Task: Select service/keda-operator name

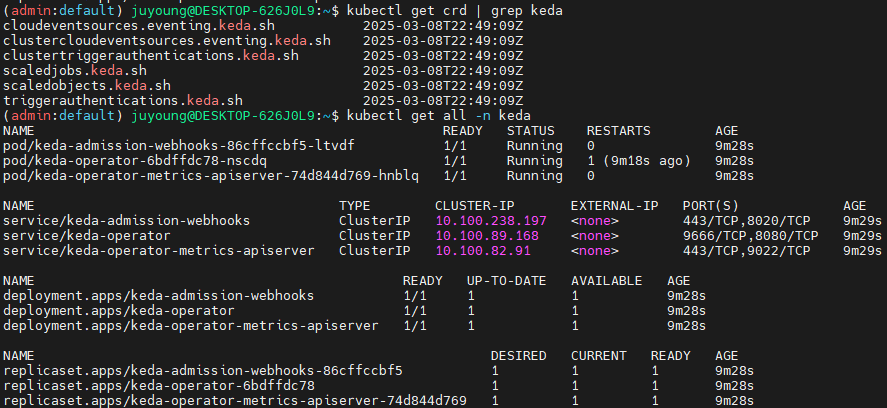Action: [x=87, y=235]
